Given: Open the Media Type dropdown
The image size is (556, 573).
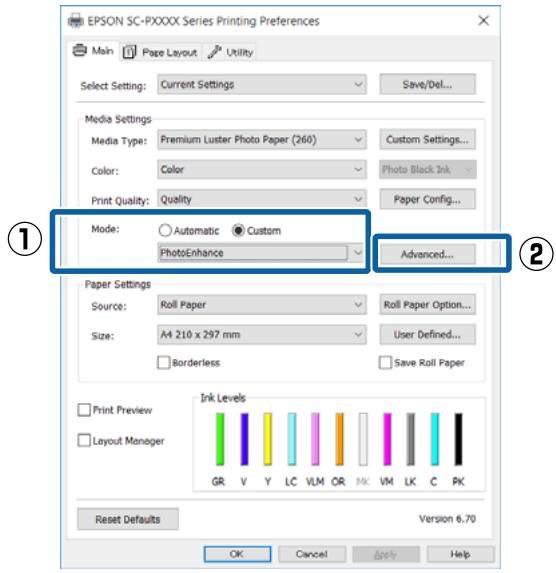Looking at the screenshot, I should (x=262, y=140).
